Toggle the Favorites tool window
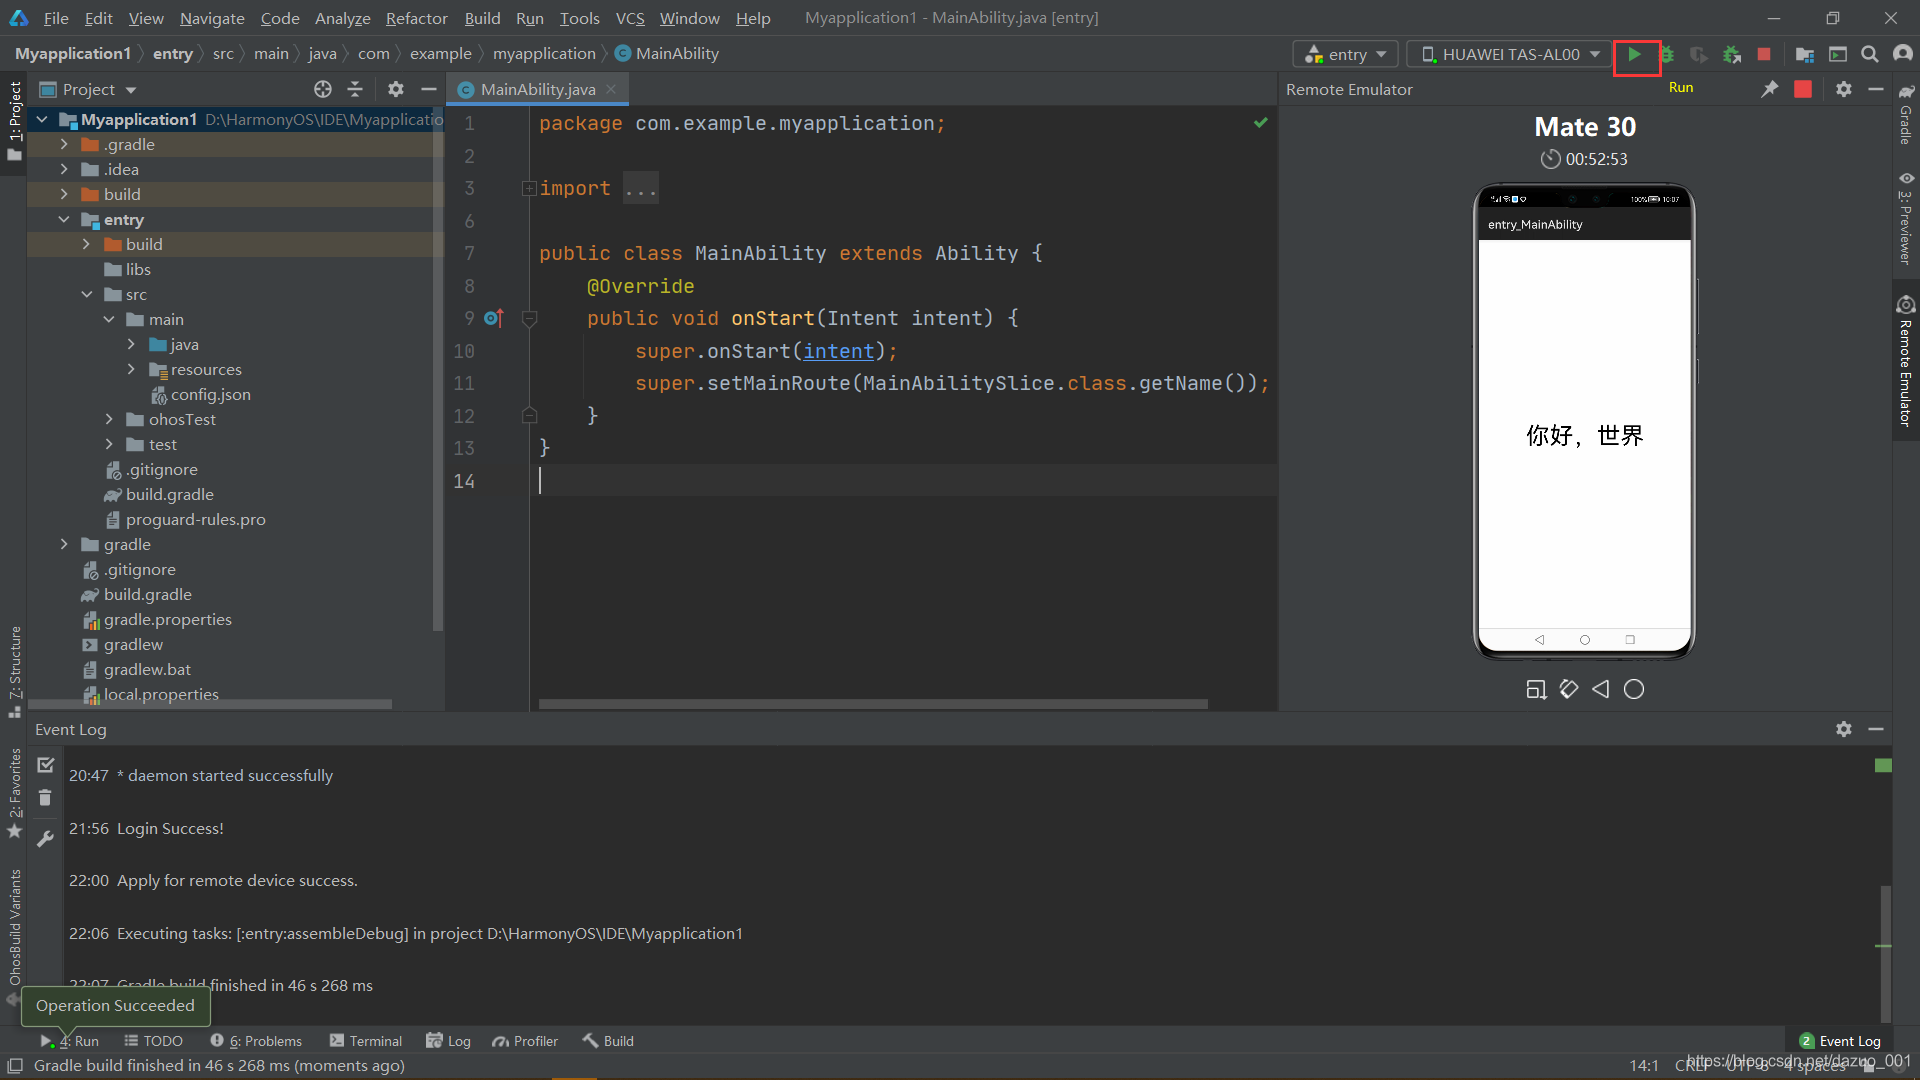The height and width of the screenshot is (1080, 1920). [x=14, y=793]
